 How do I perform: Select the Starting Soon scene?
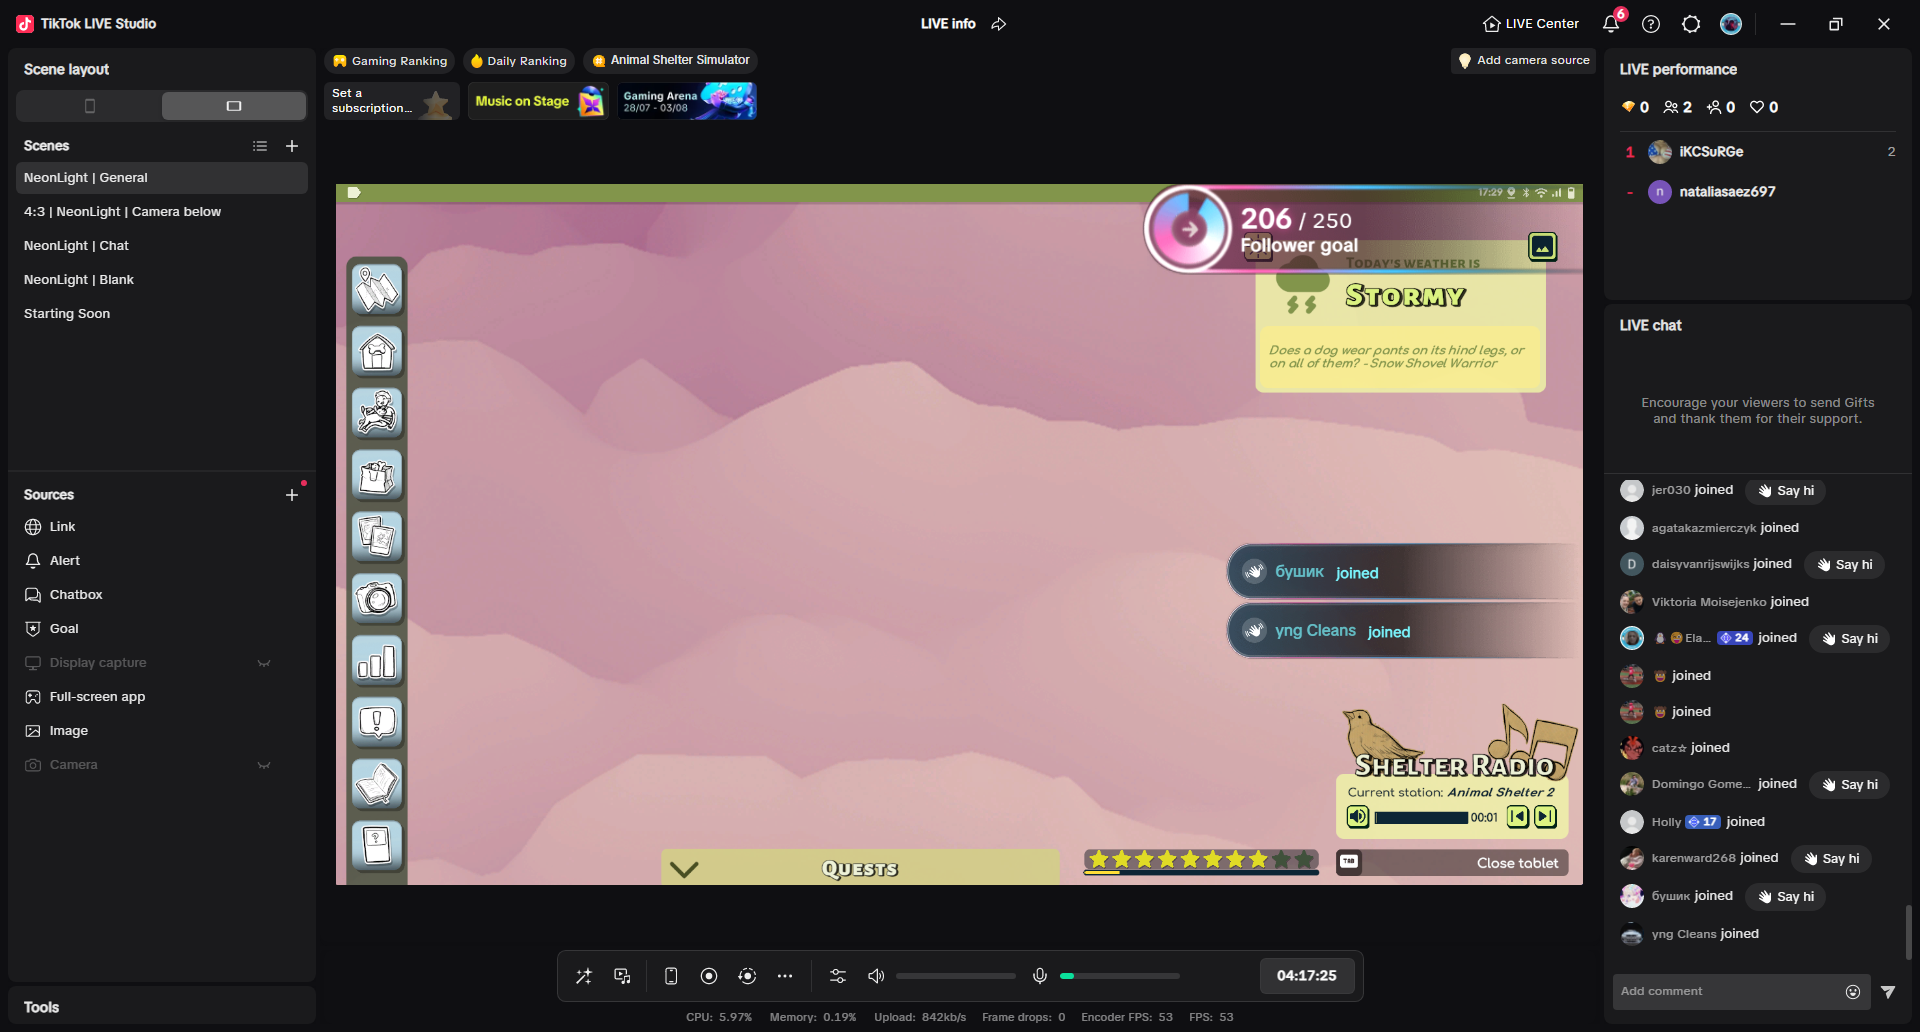click(x=162, y=314)
